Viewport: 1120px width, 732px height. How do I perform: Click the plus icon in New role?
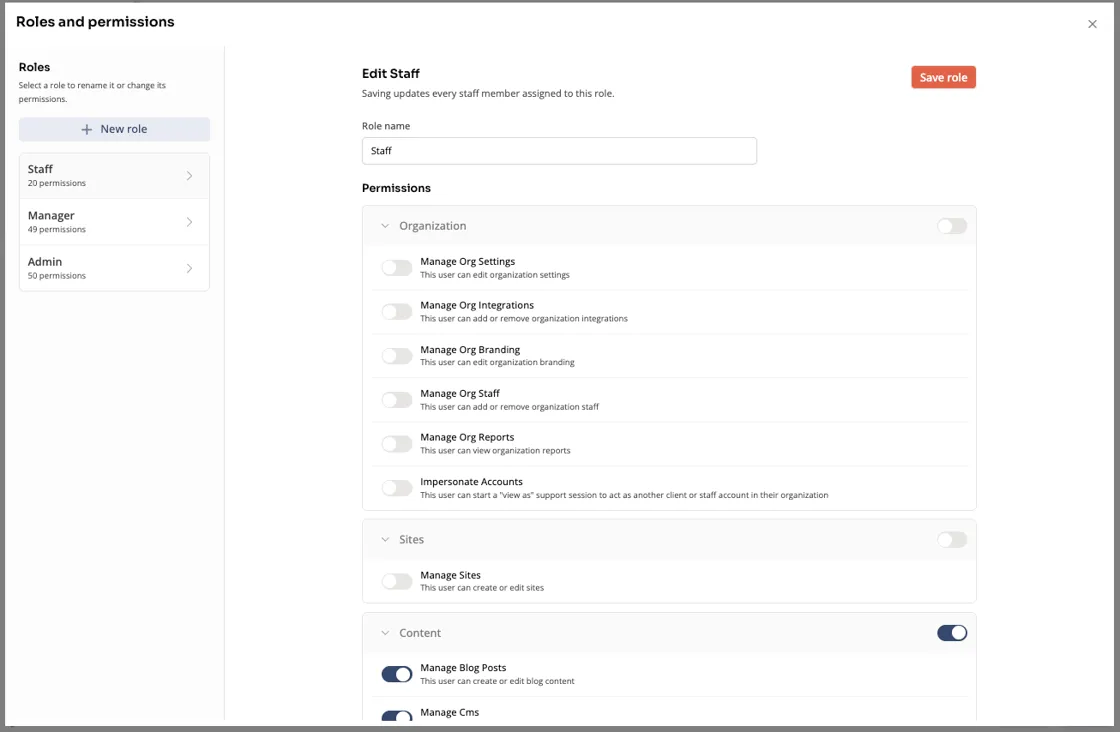point(86,129)
